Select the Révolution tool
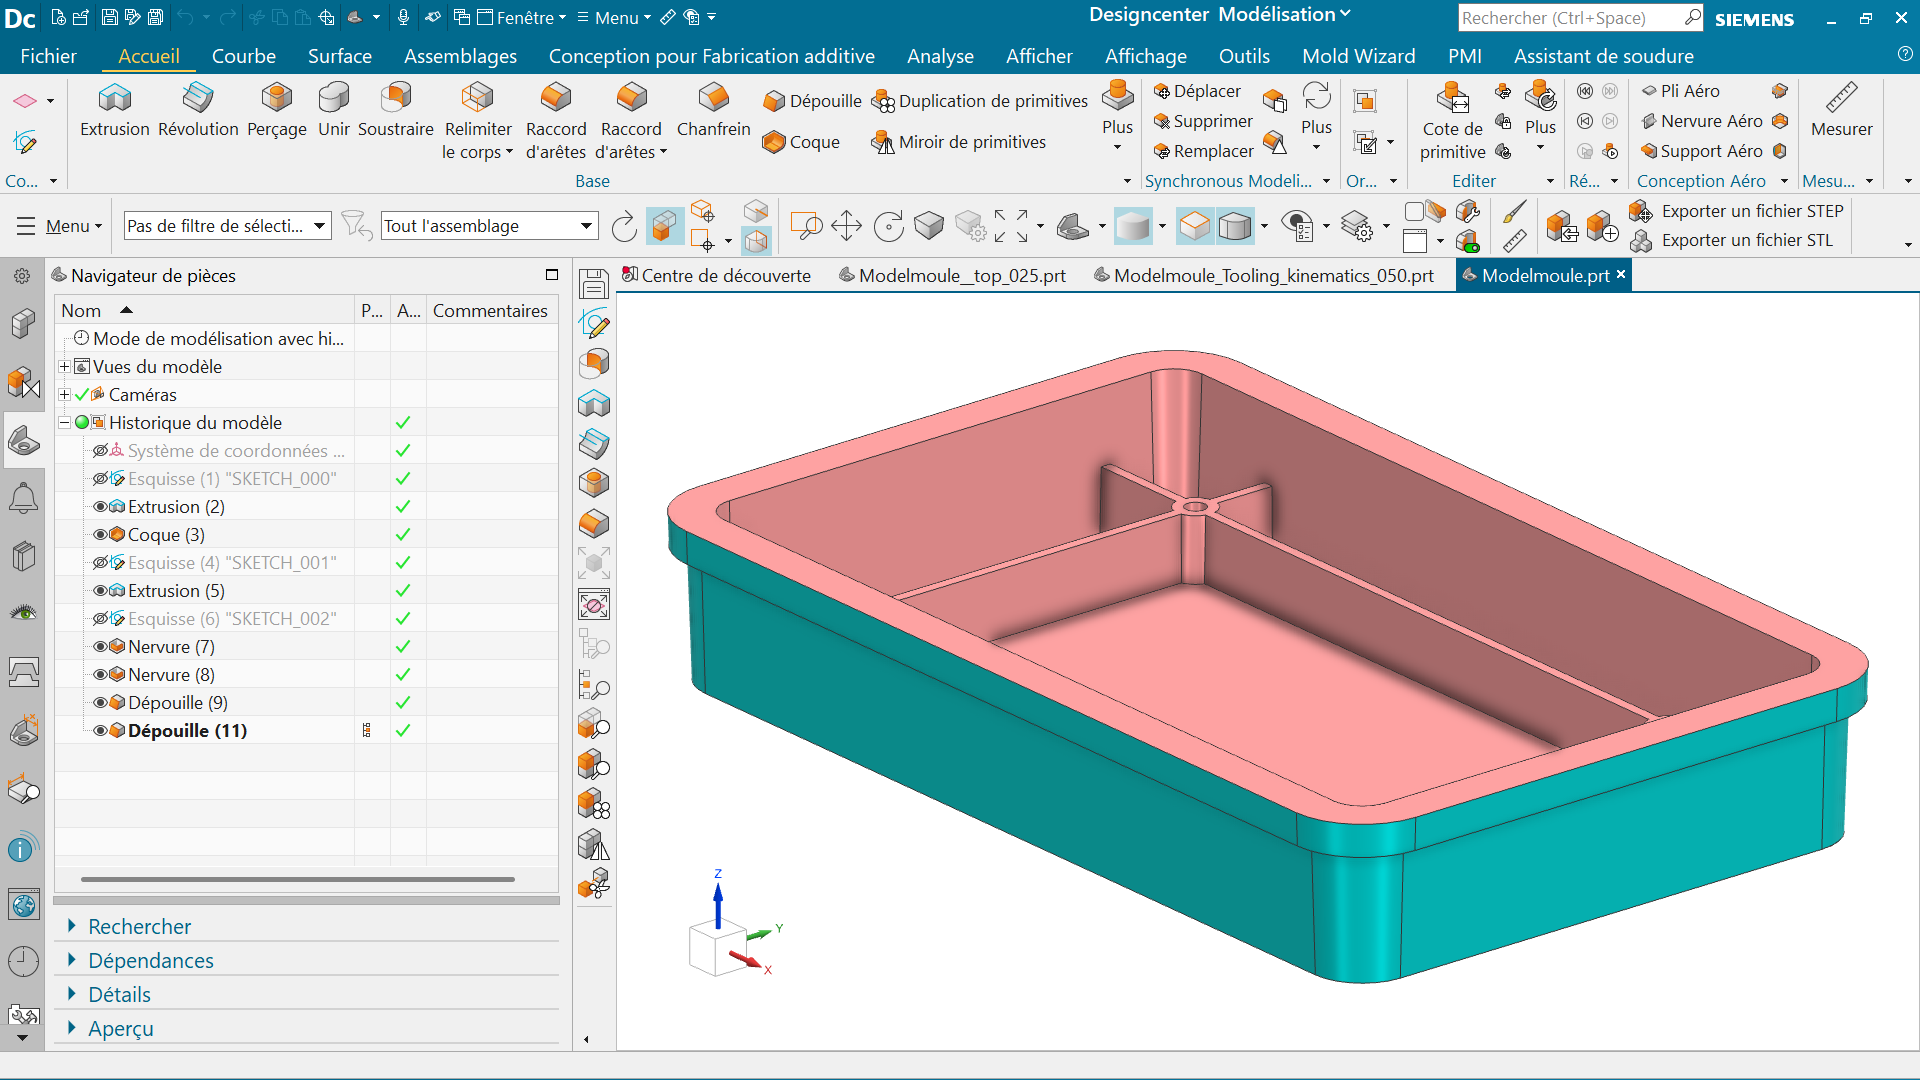 tap(198, 110)
